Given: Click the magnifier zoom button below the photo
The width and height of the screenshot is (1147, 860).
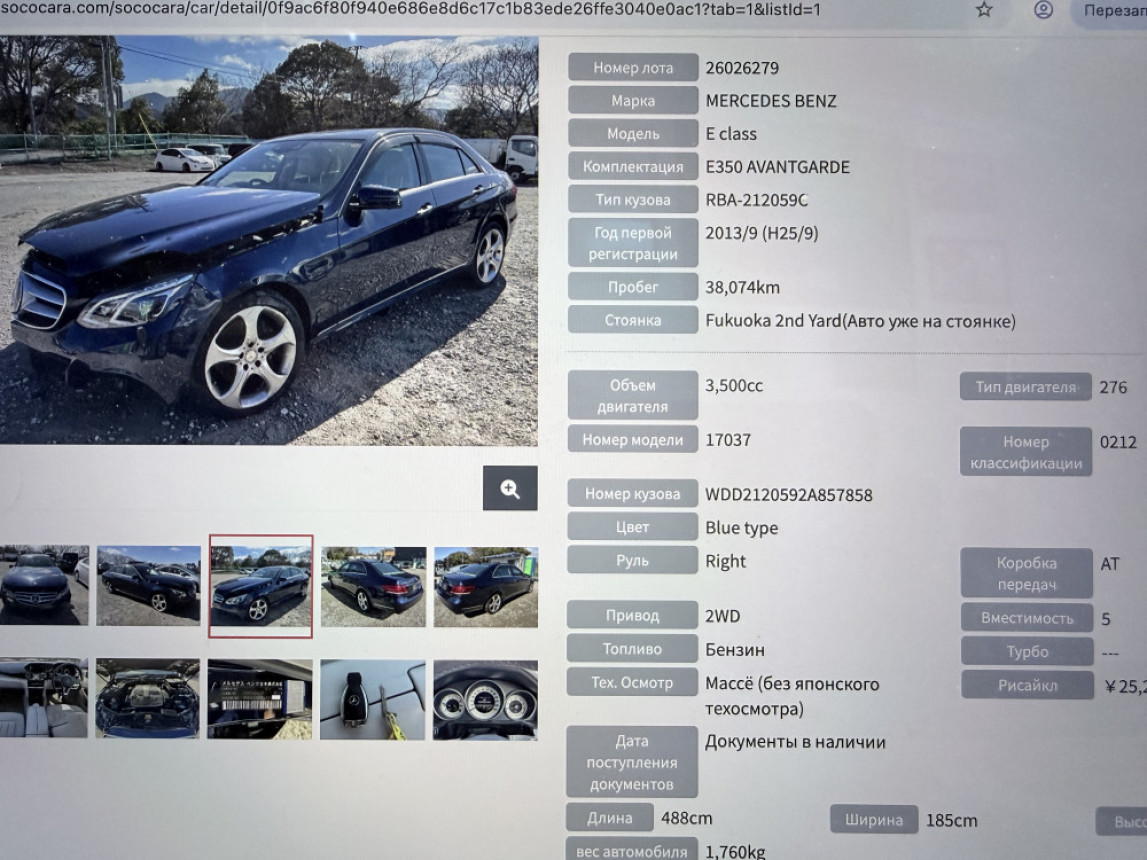Looking at the screenshot, I should 510,488.
